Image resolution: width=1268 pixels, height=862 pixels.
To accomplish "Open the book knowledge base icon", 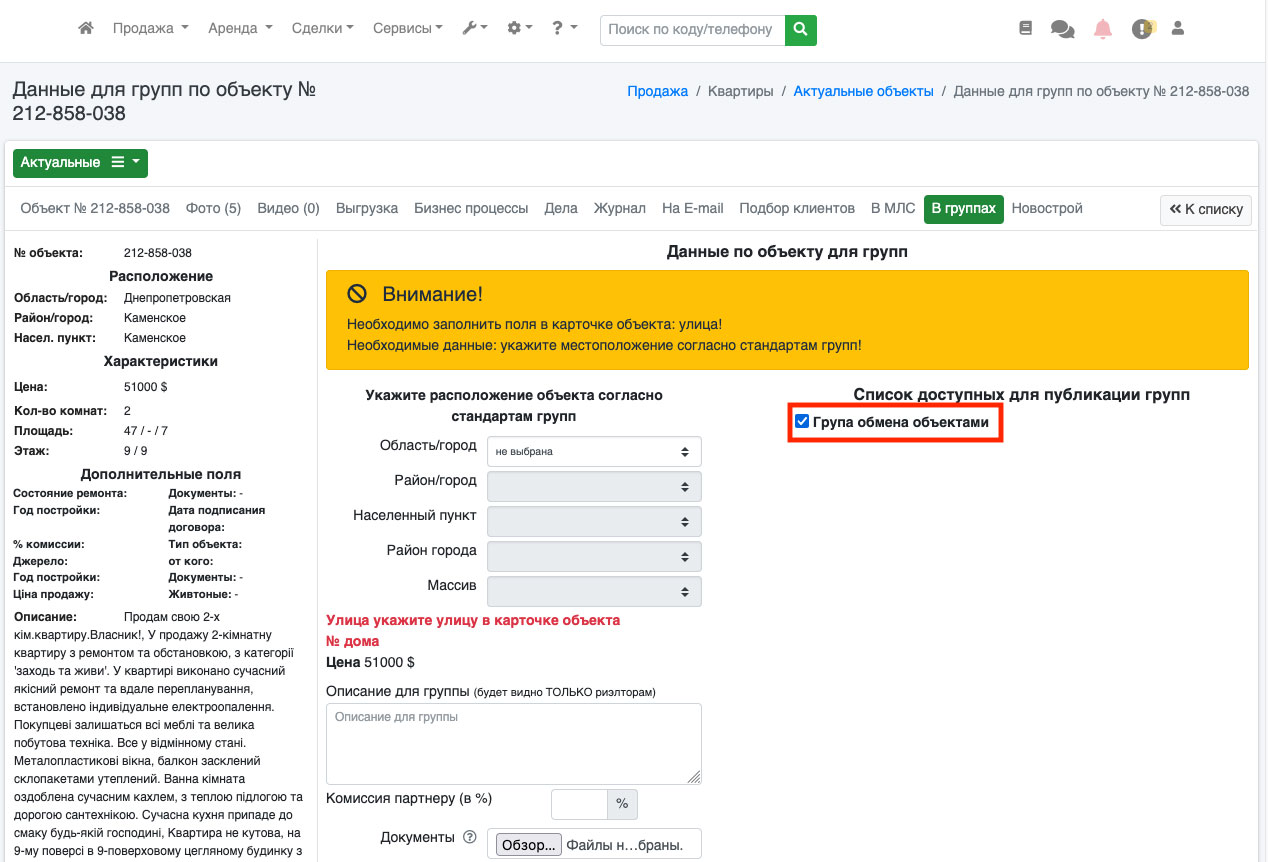I will (1025, 29).
